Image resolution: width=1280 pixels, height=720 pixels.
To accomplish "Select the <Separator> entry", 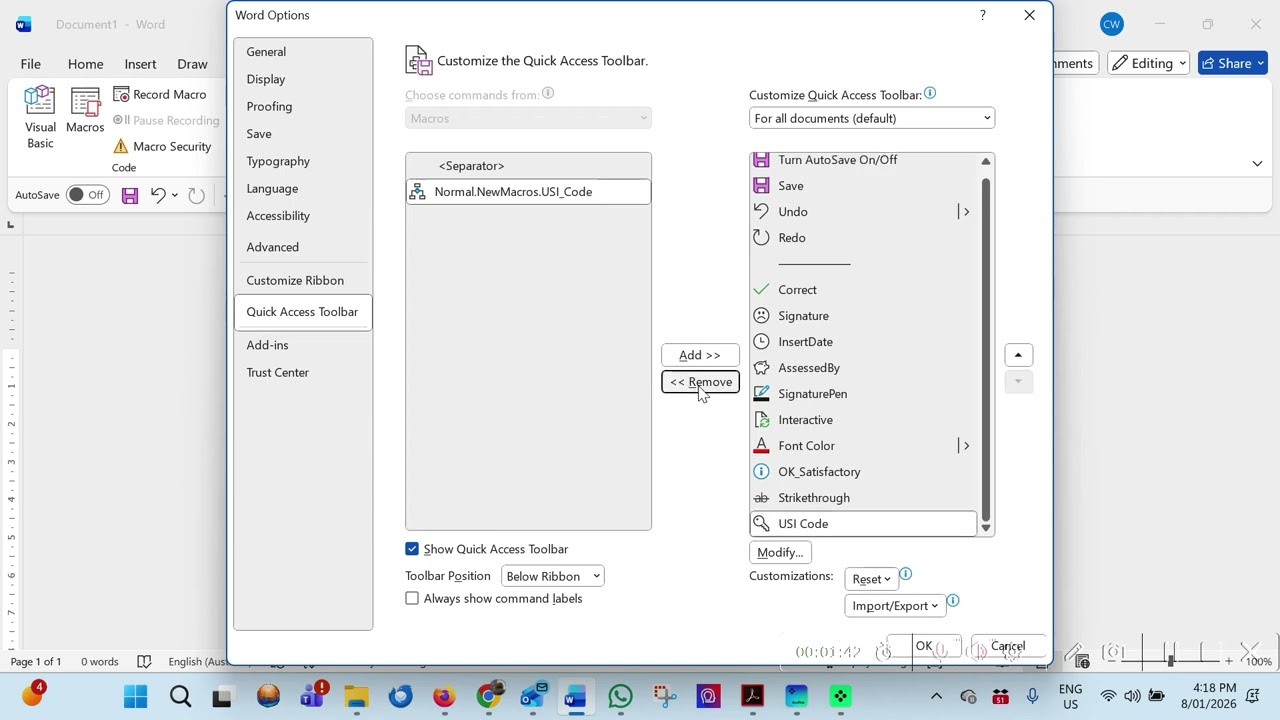I will tap(528, 166).
